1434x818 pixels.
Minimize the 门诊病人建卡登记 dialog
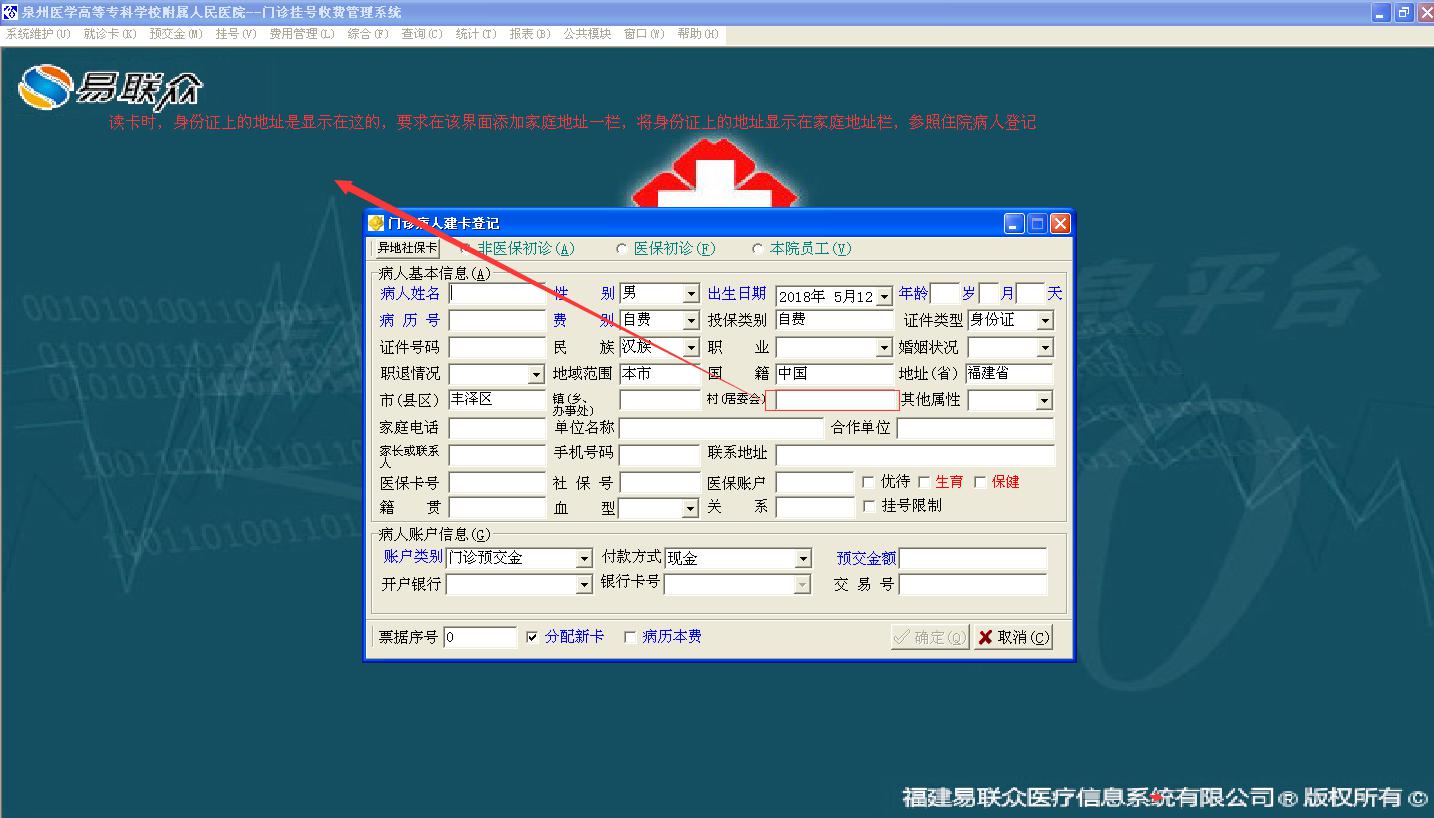1015,223
